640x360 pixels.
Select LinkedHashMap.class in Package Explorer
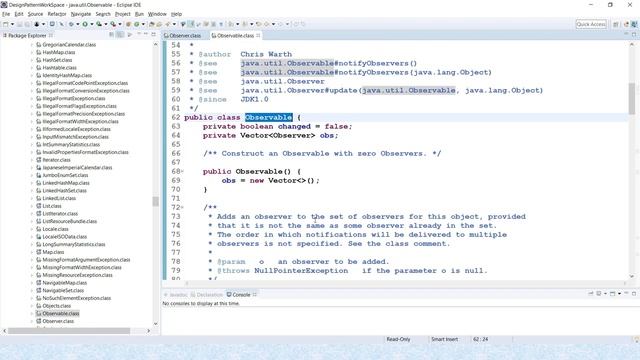pos(66,183)
